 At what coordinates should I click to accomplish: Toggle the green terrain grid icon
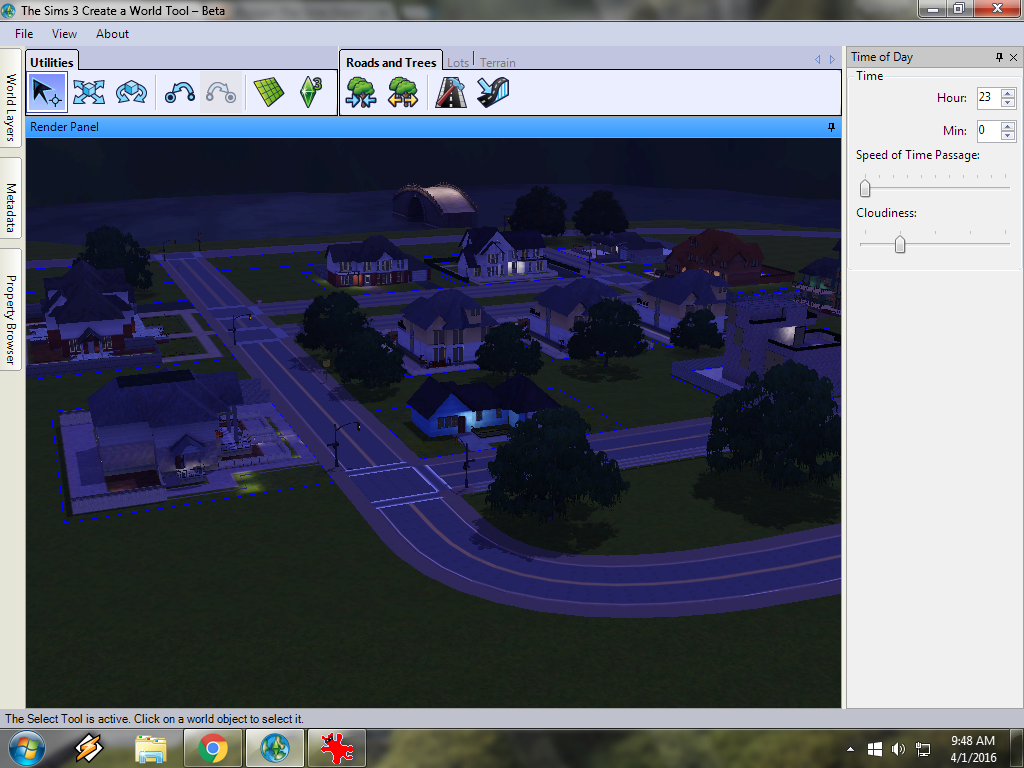268,93
